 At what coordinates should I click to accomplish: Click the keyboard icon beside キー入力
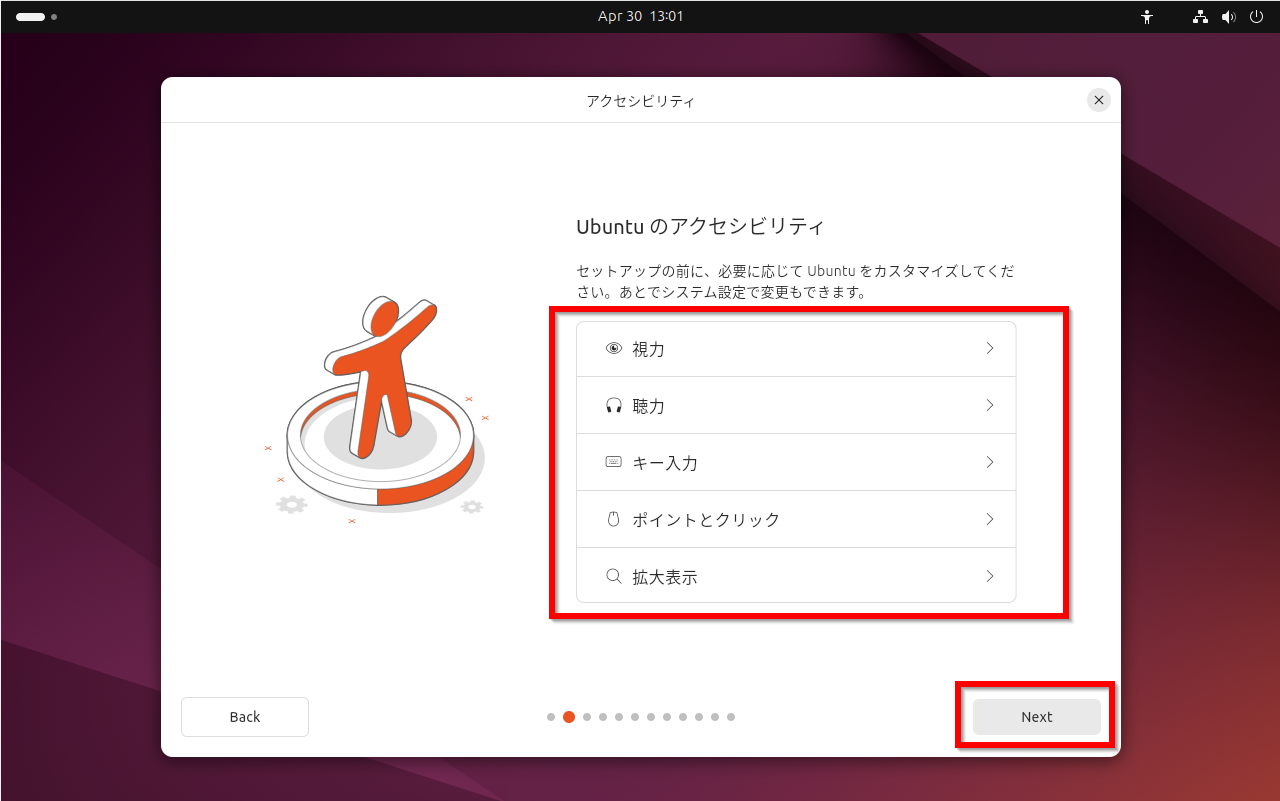(614, 462)
